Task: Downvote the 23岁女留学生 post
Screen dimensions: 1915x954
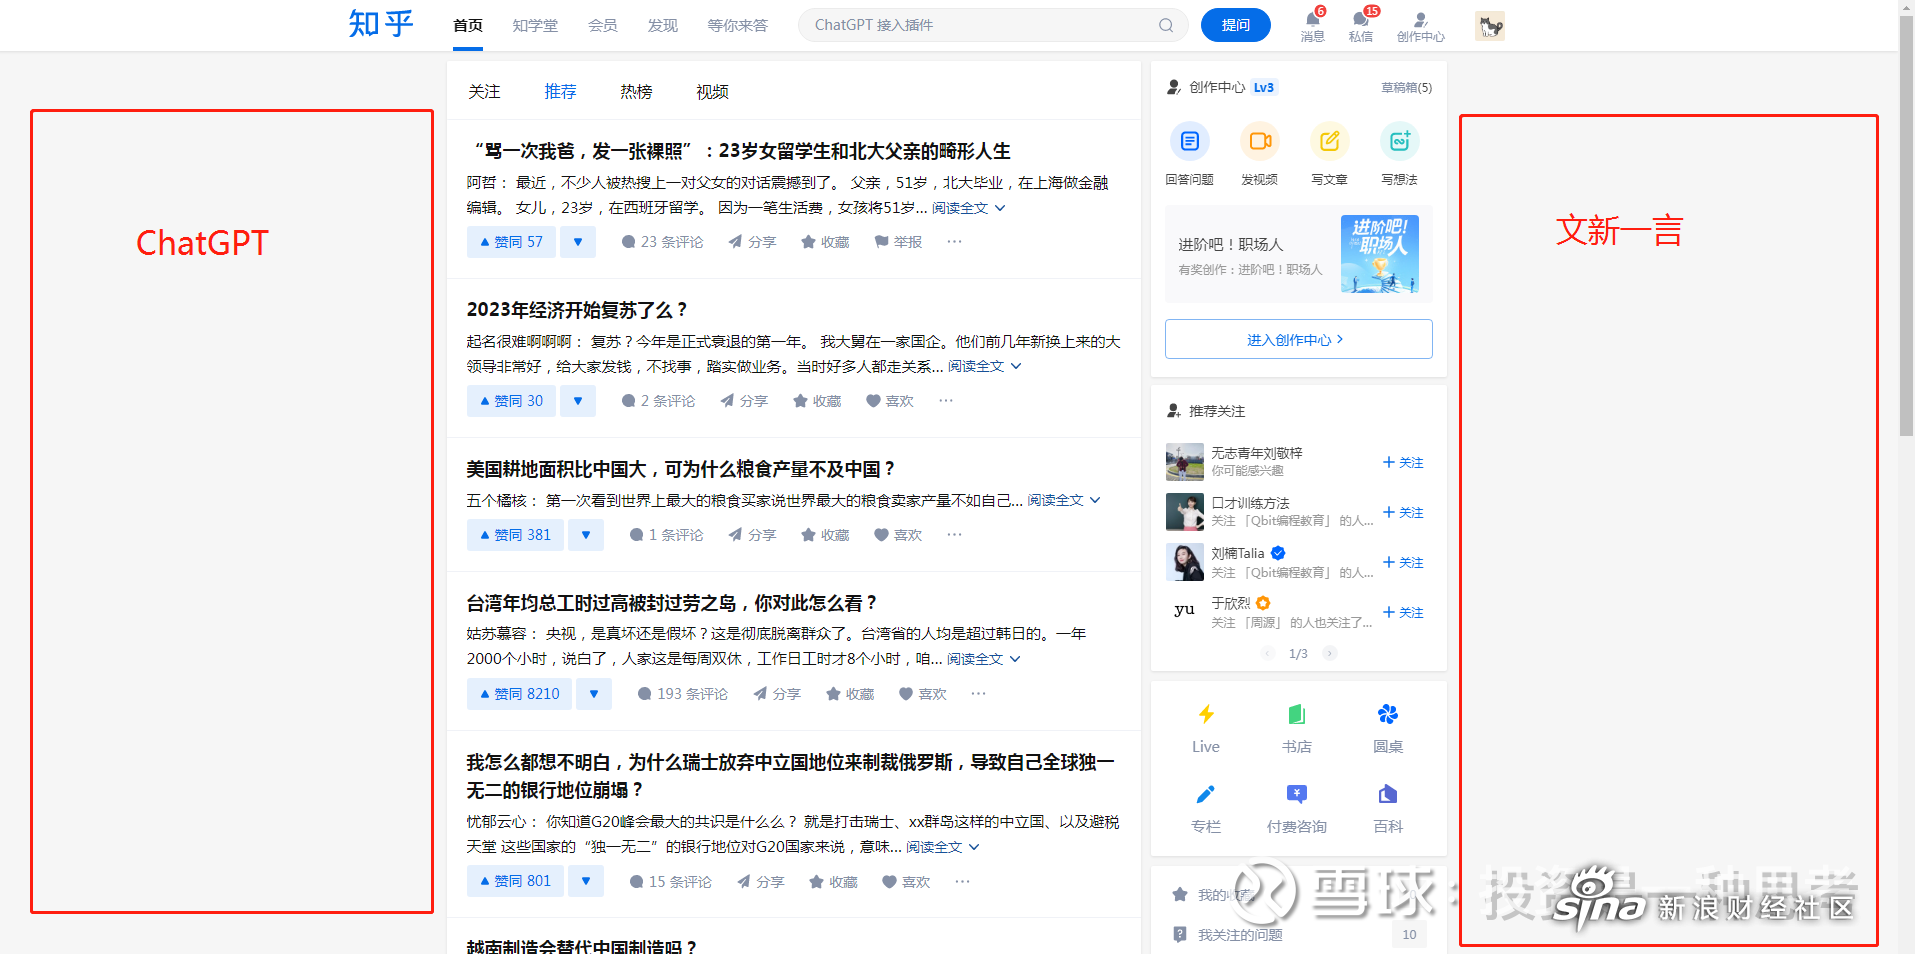Action: point(578,242)
